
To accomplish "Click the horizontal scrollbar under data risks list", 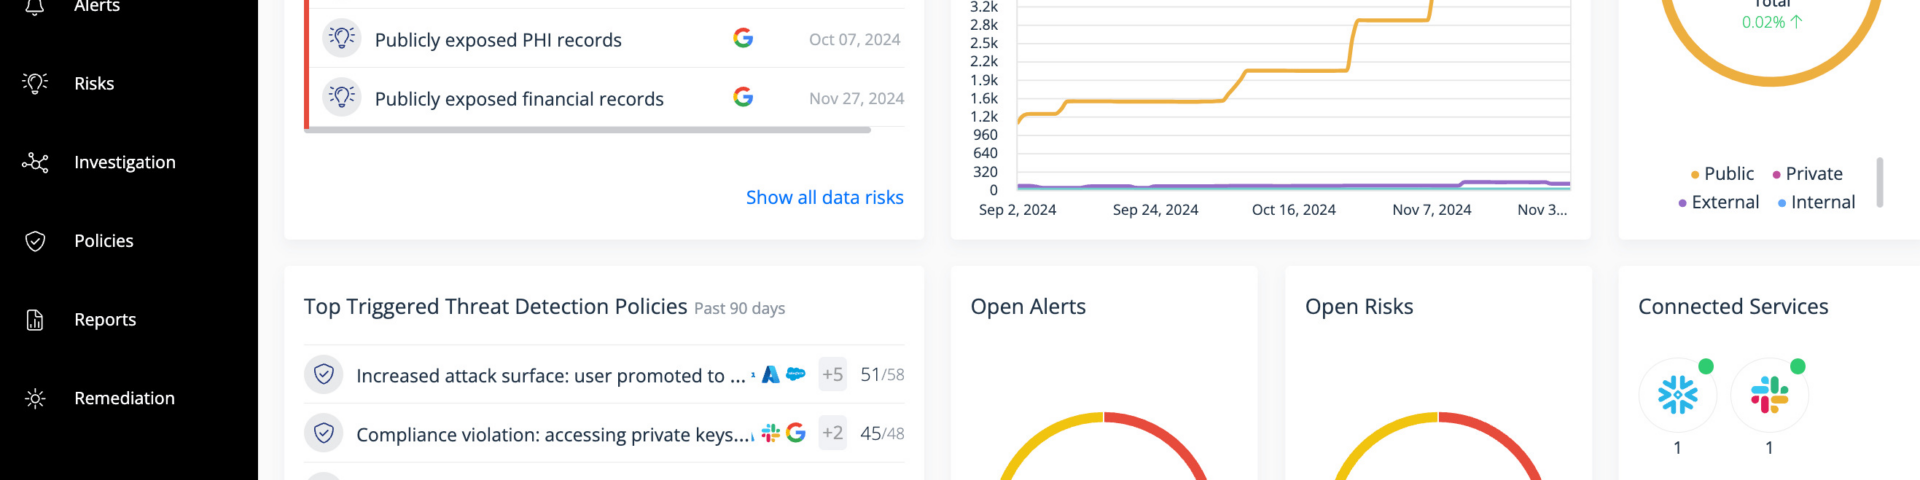I will (588, 130).
